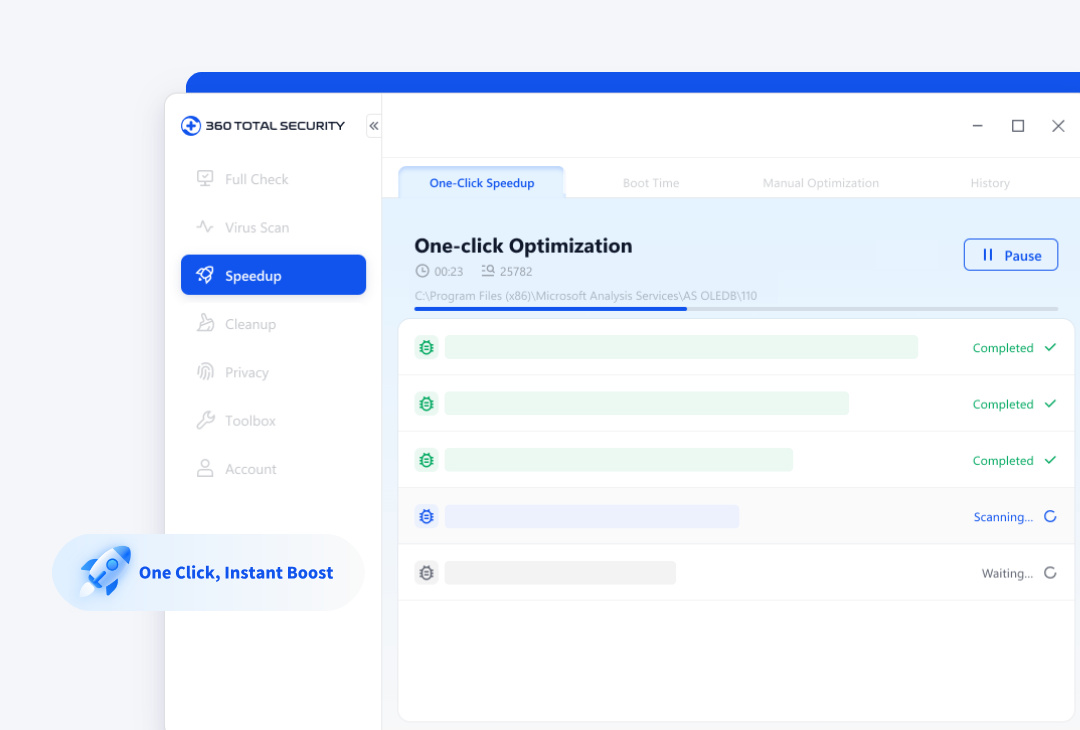Click Completed status in third row
The image size is (1080, 730).
[x=1003, y=461]
